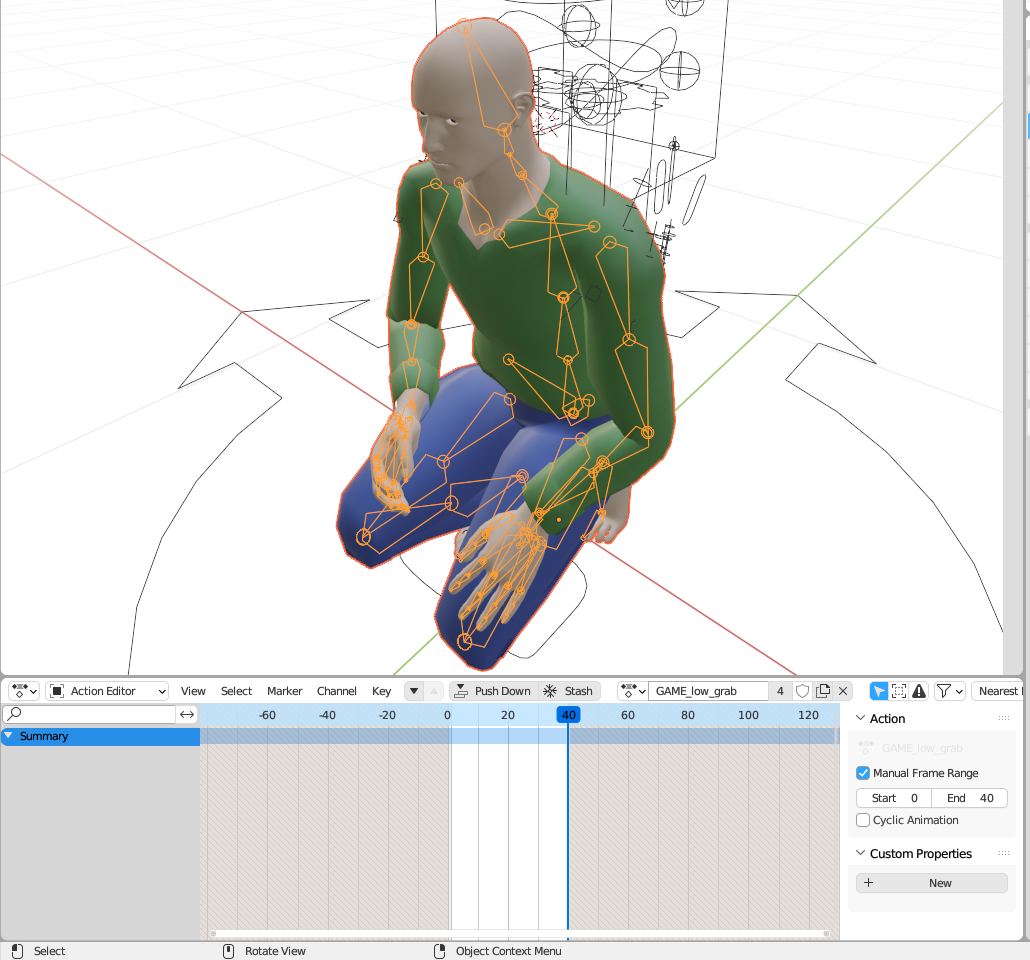Disable Manual Frame Range checkbox
Viewport: 1030px width, 960px height.
864,773
